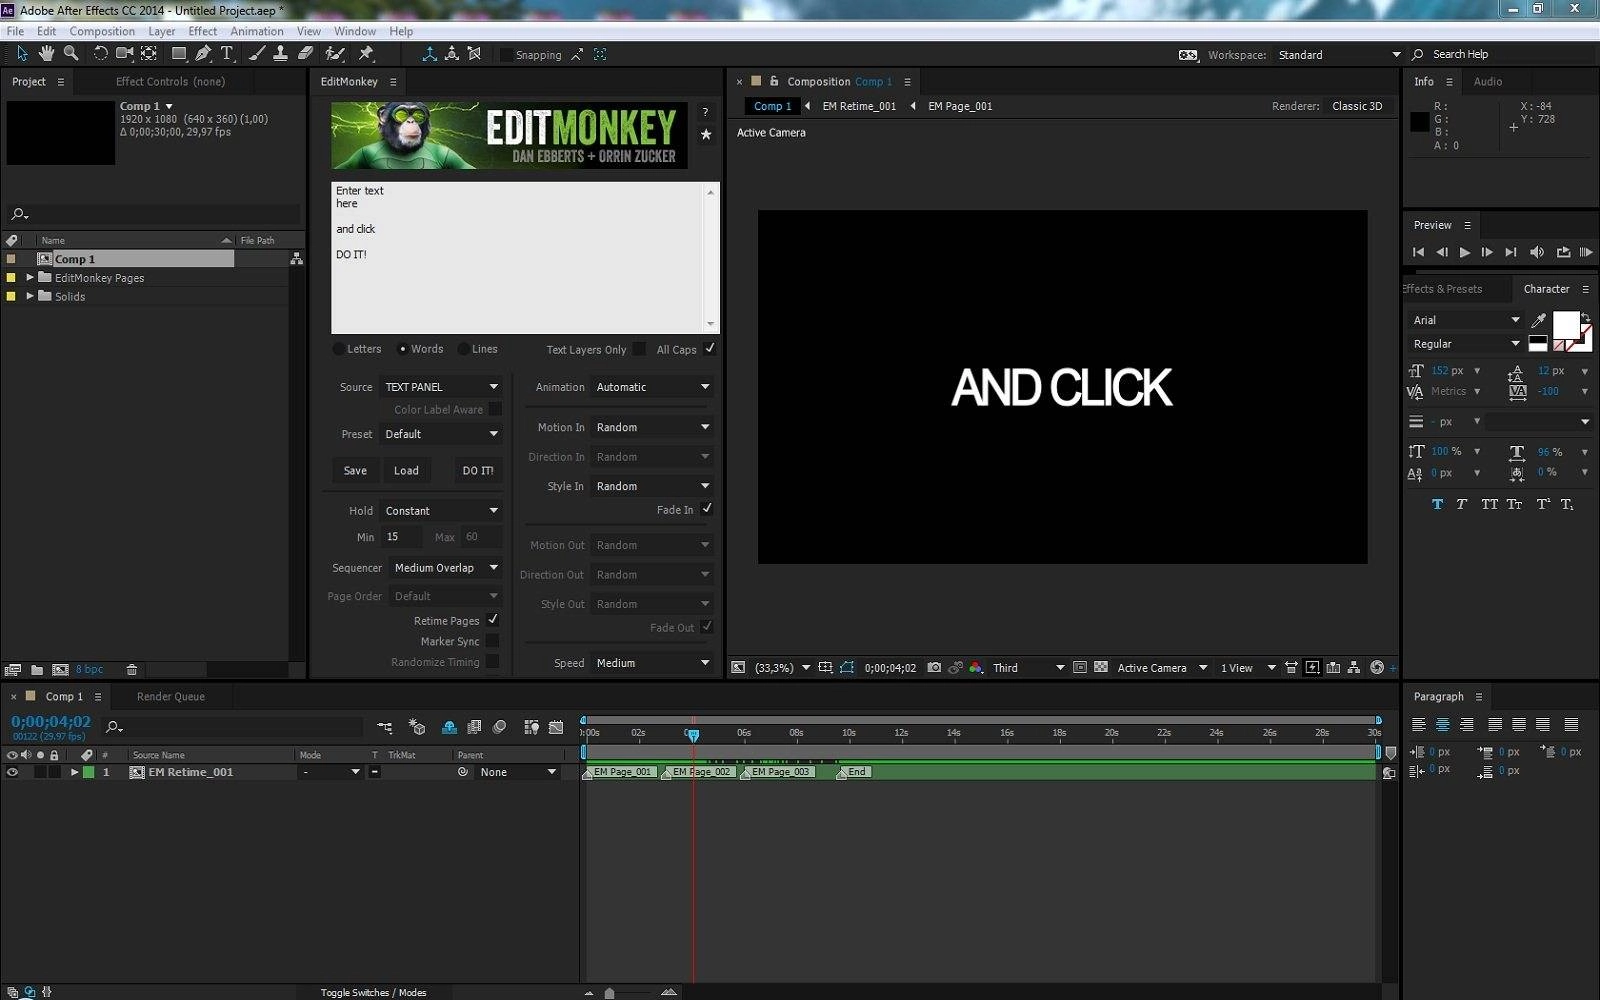Select the Selection arrow tool
Screen dimensions: 1600x1000
pos(22,54)
